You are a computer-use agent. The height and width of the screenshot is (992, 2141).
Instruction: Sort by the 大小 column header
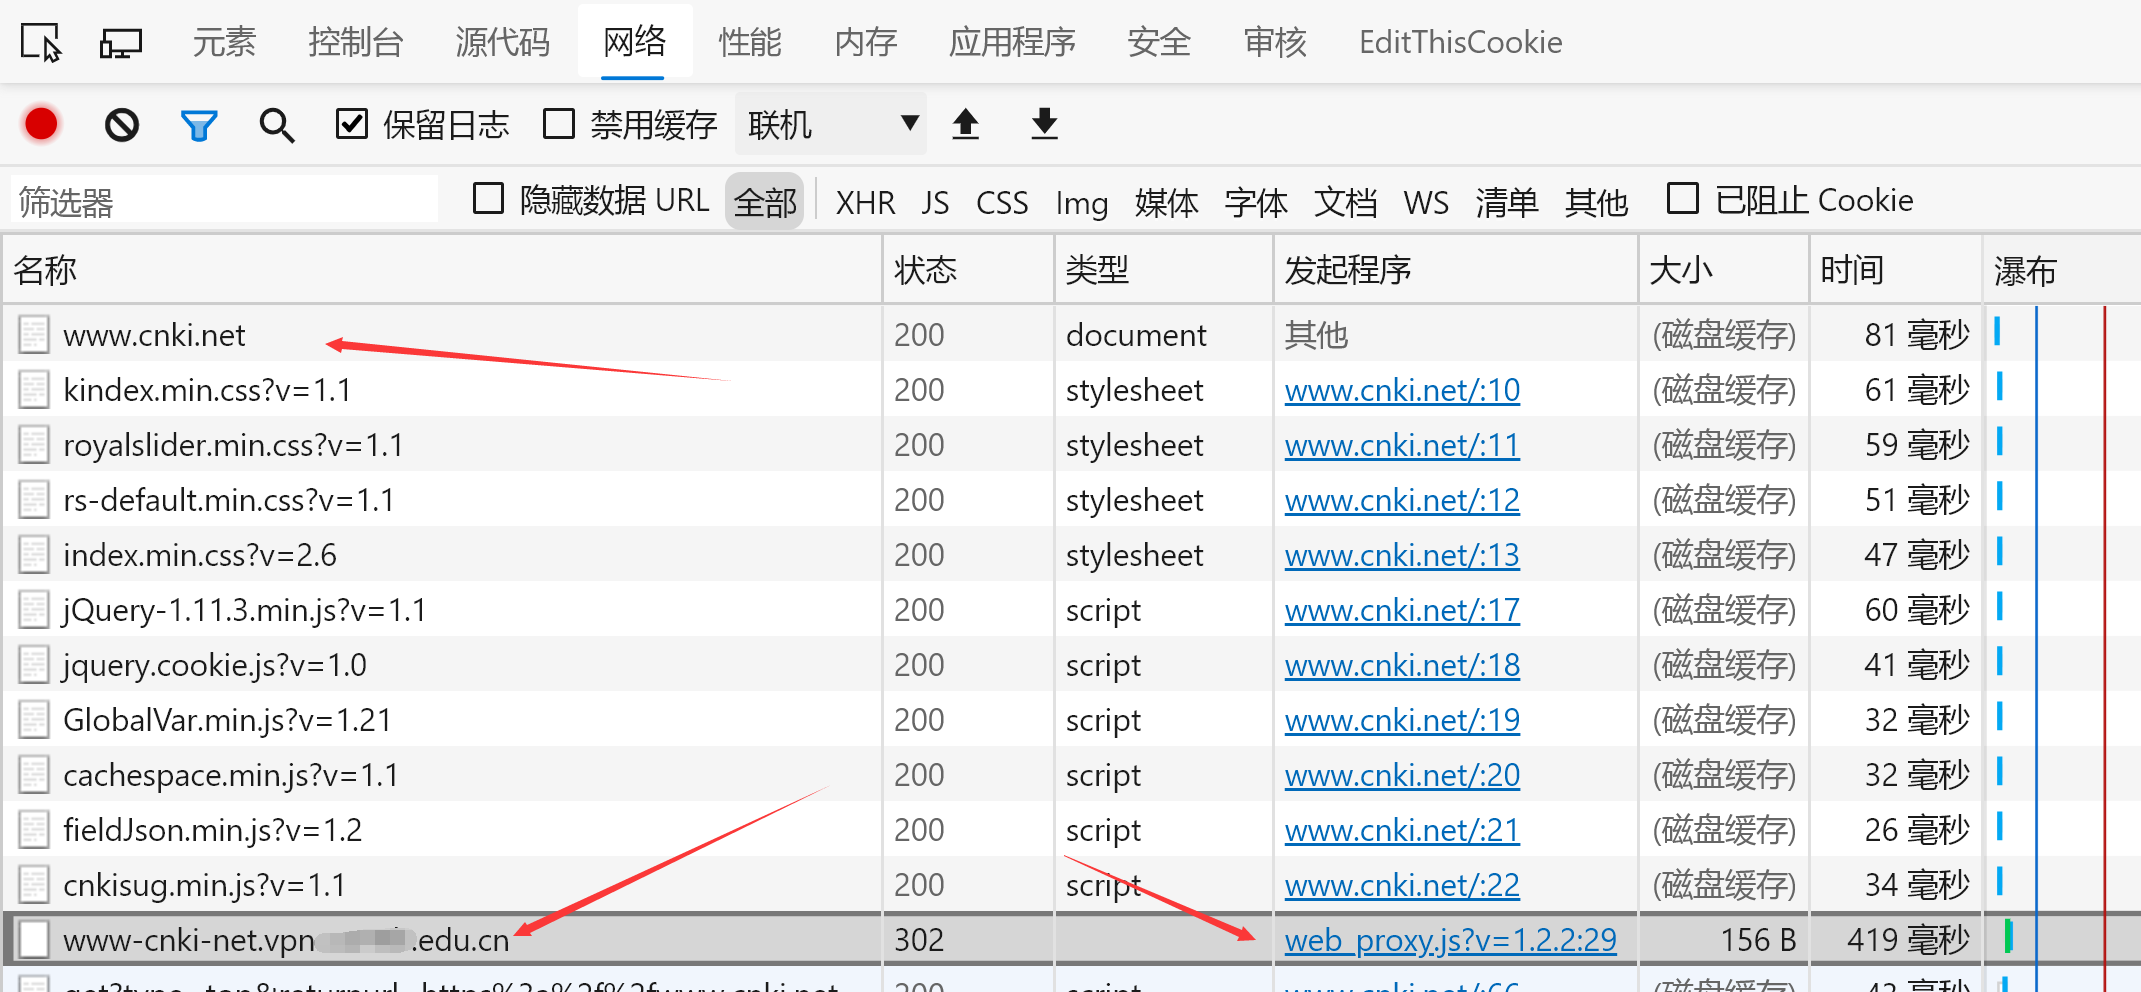(x=1724, y=270)
